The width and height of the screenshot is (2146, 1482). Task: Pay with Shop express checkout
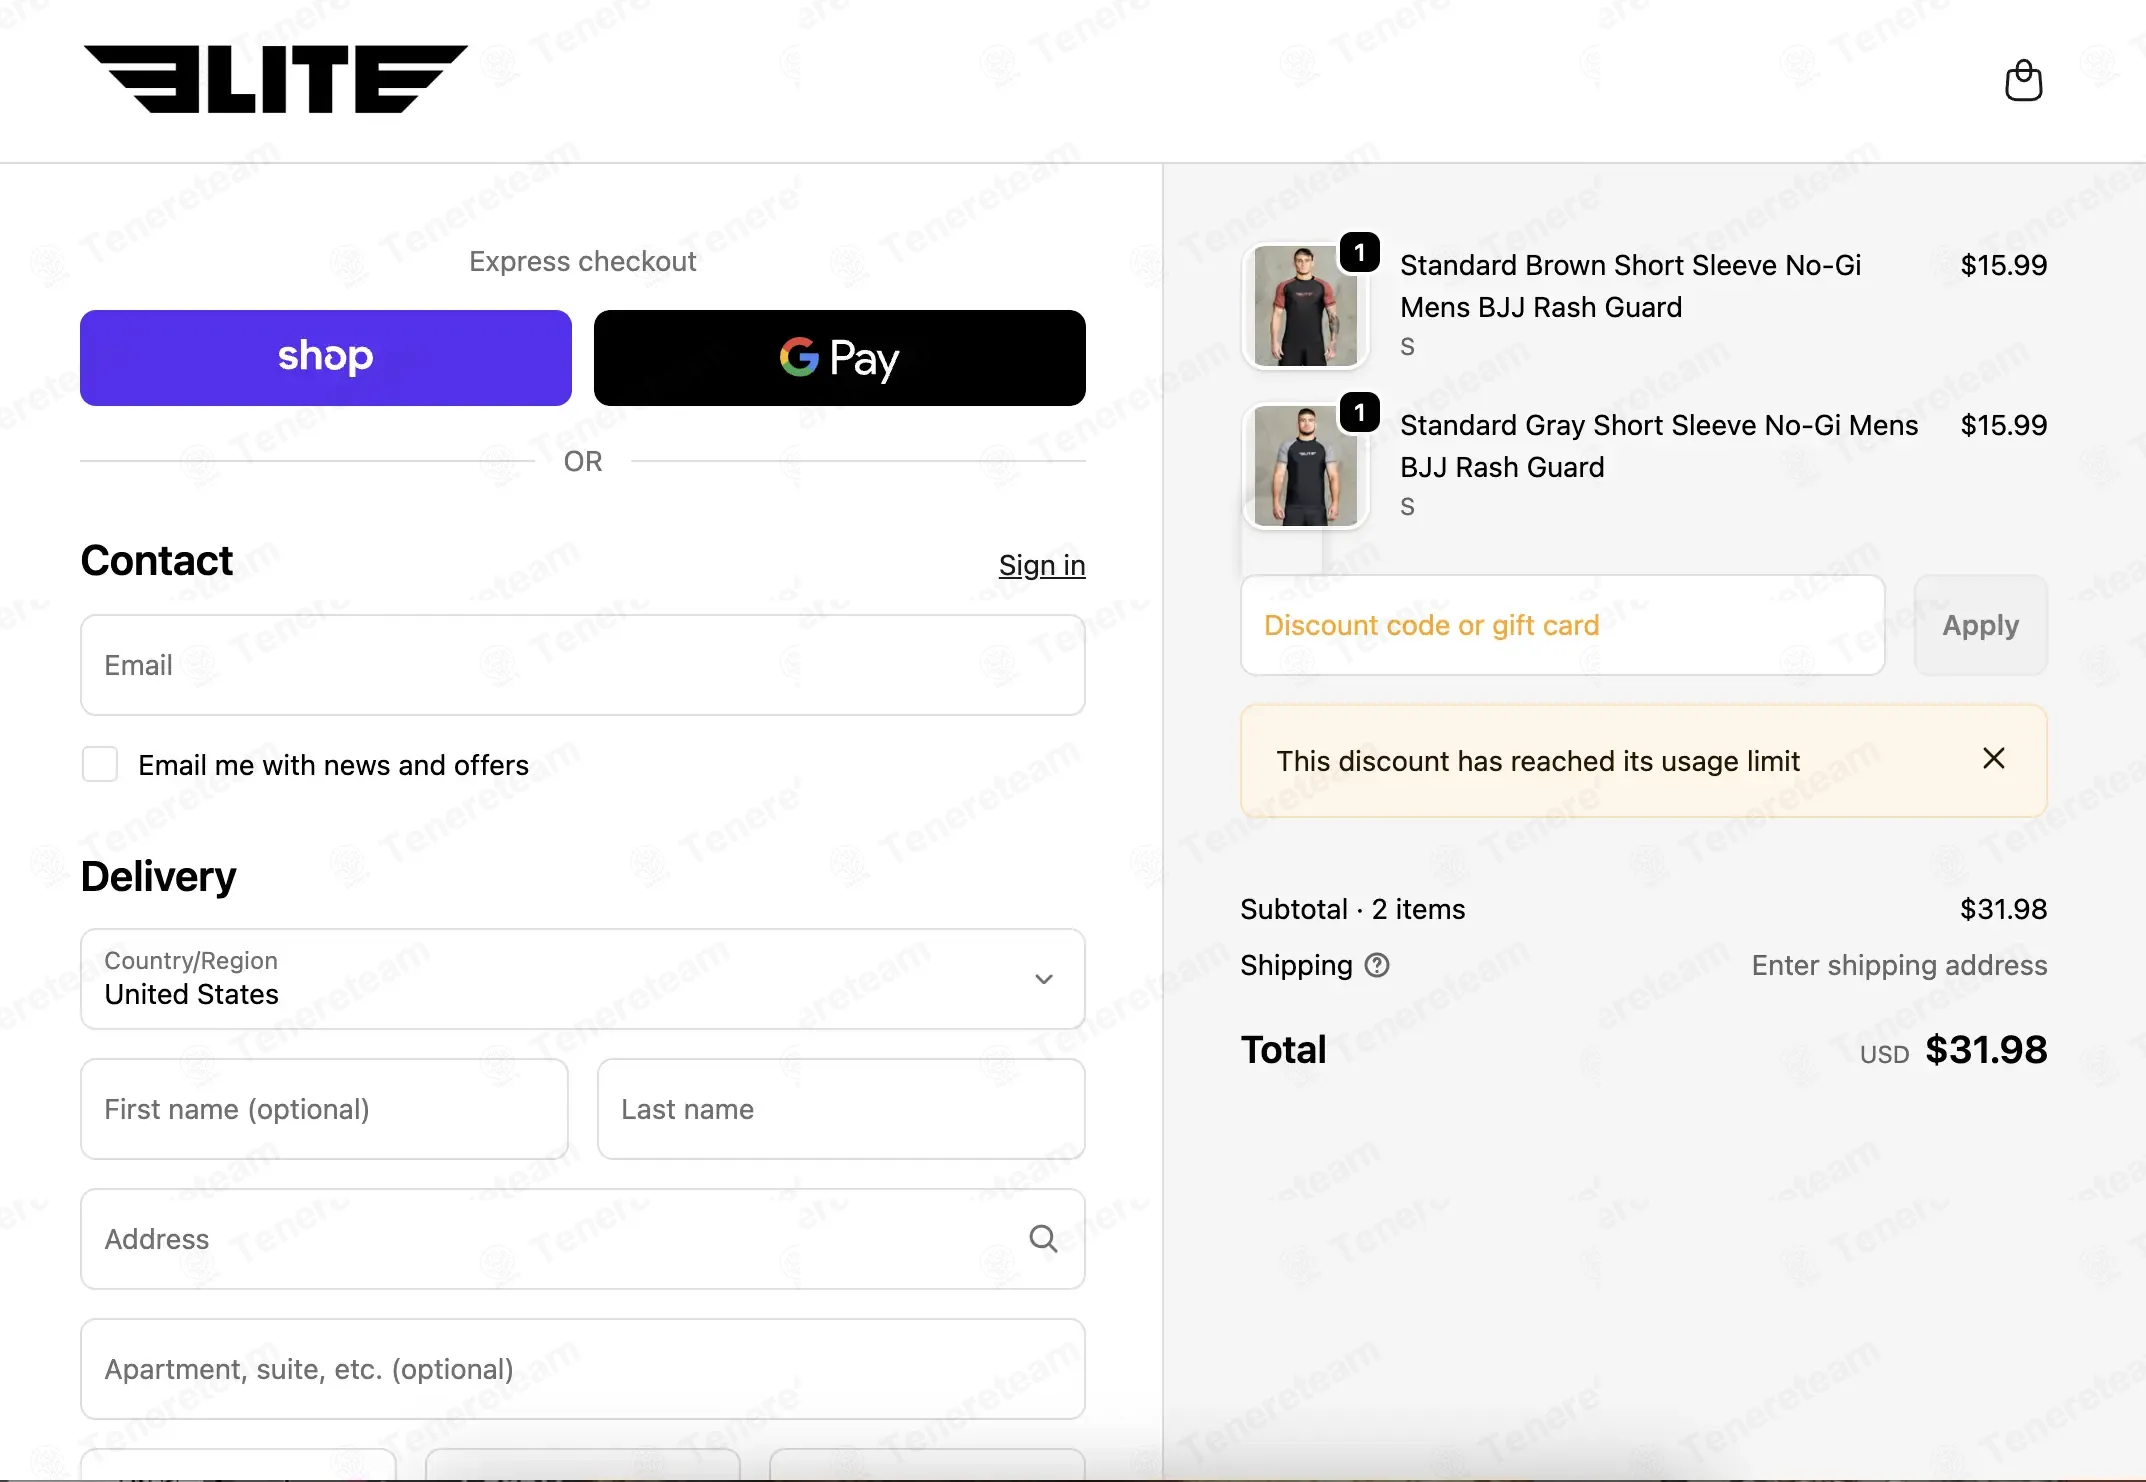click(x=326, y=358)
